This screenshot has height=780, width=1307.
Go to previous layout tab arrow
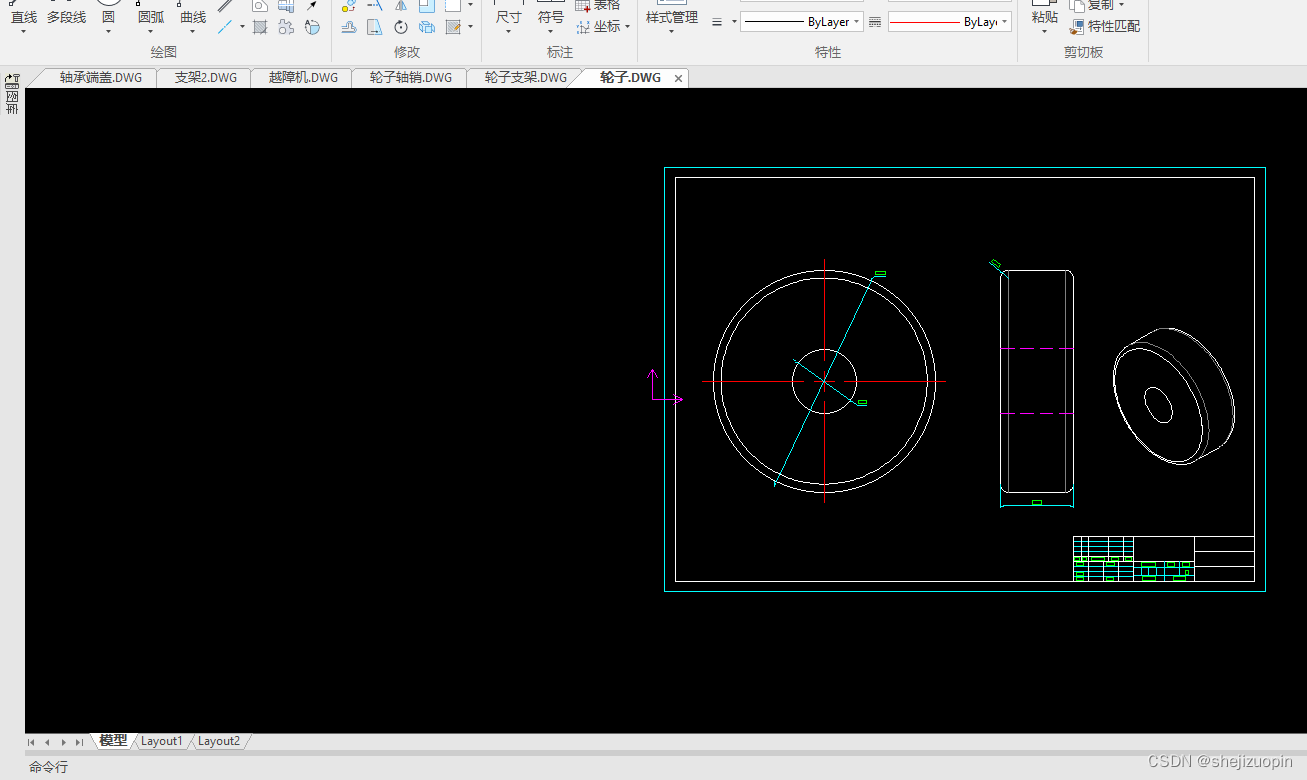(47, 742)
